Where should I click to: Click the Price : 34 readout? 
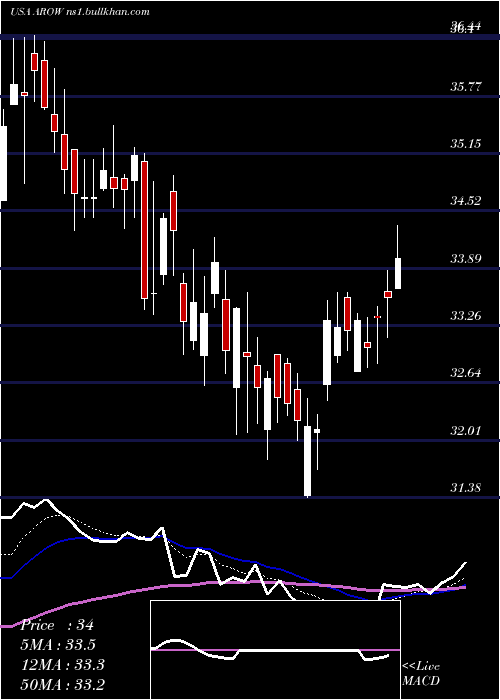point(57,625)
